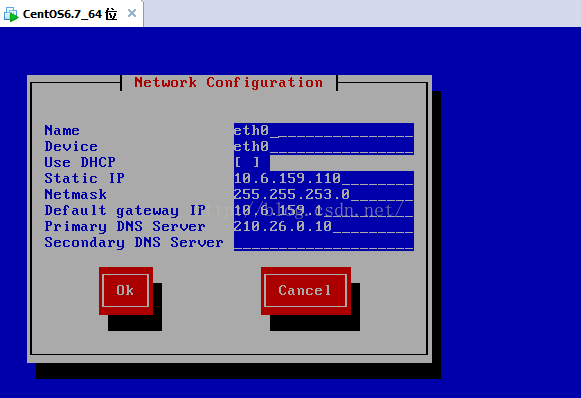Click the Network Configuration title
The height and width of the screenshot is (398, 581).
[x=229, y=82]
